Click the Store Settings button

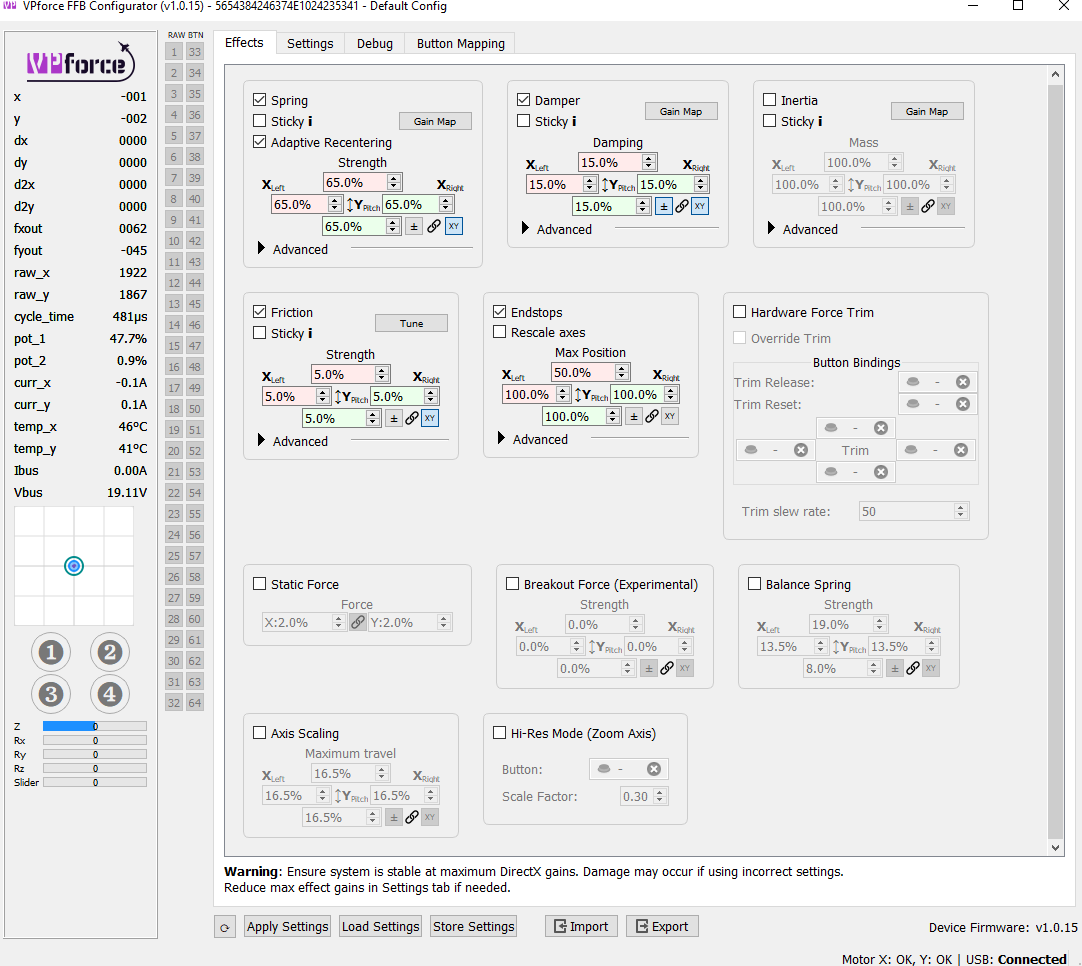click(473, 927)
